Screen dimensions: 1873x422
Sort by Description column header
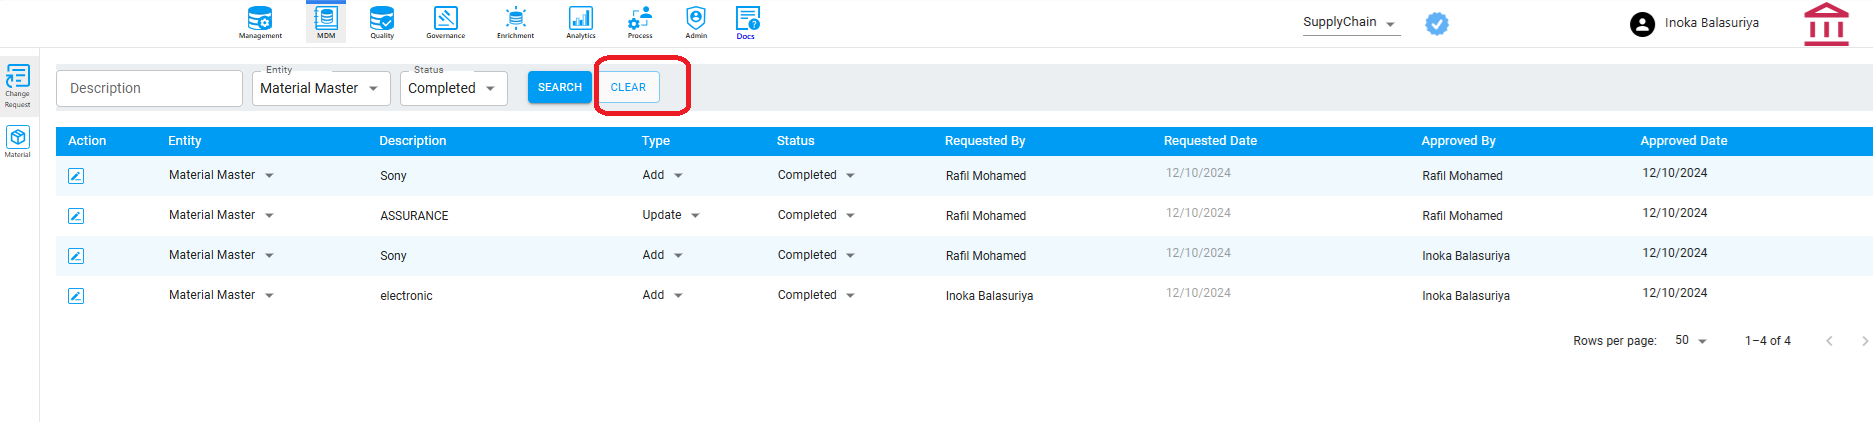(413, 141)
